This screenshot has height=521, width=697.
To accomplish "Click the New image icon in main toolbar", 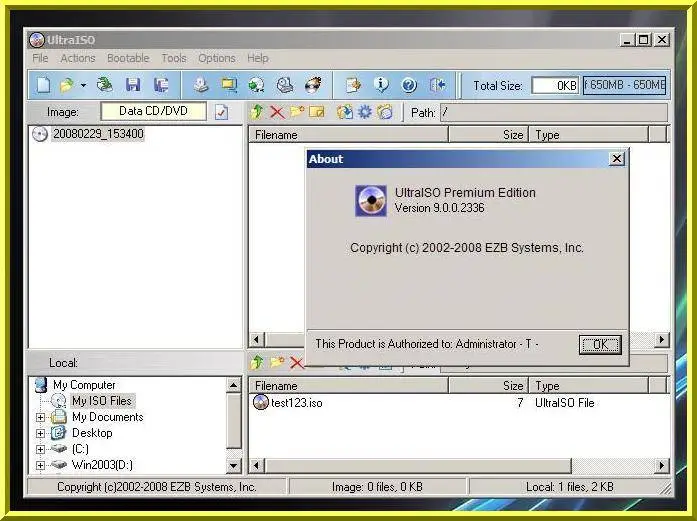I will (43, 84).
